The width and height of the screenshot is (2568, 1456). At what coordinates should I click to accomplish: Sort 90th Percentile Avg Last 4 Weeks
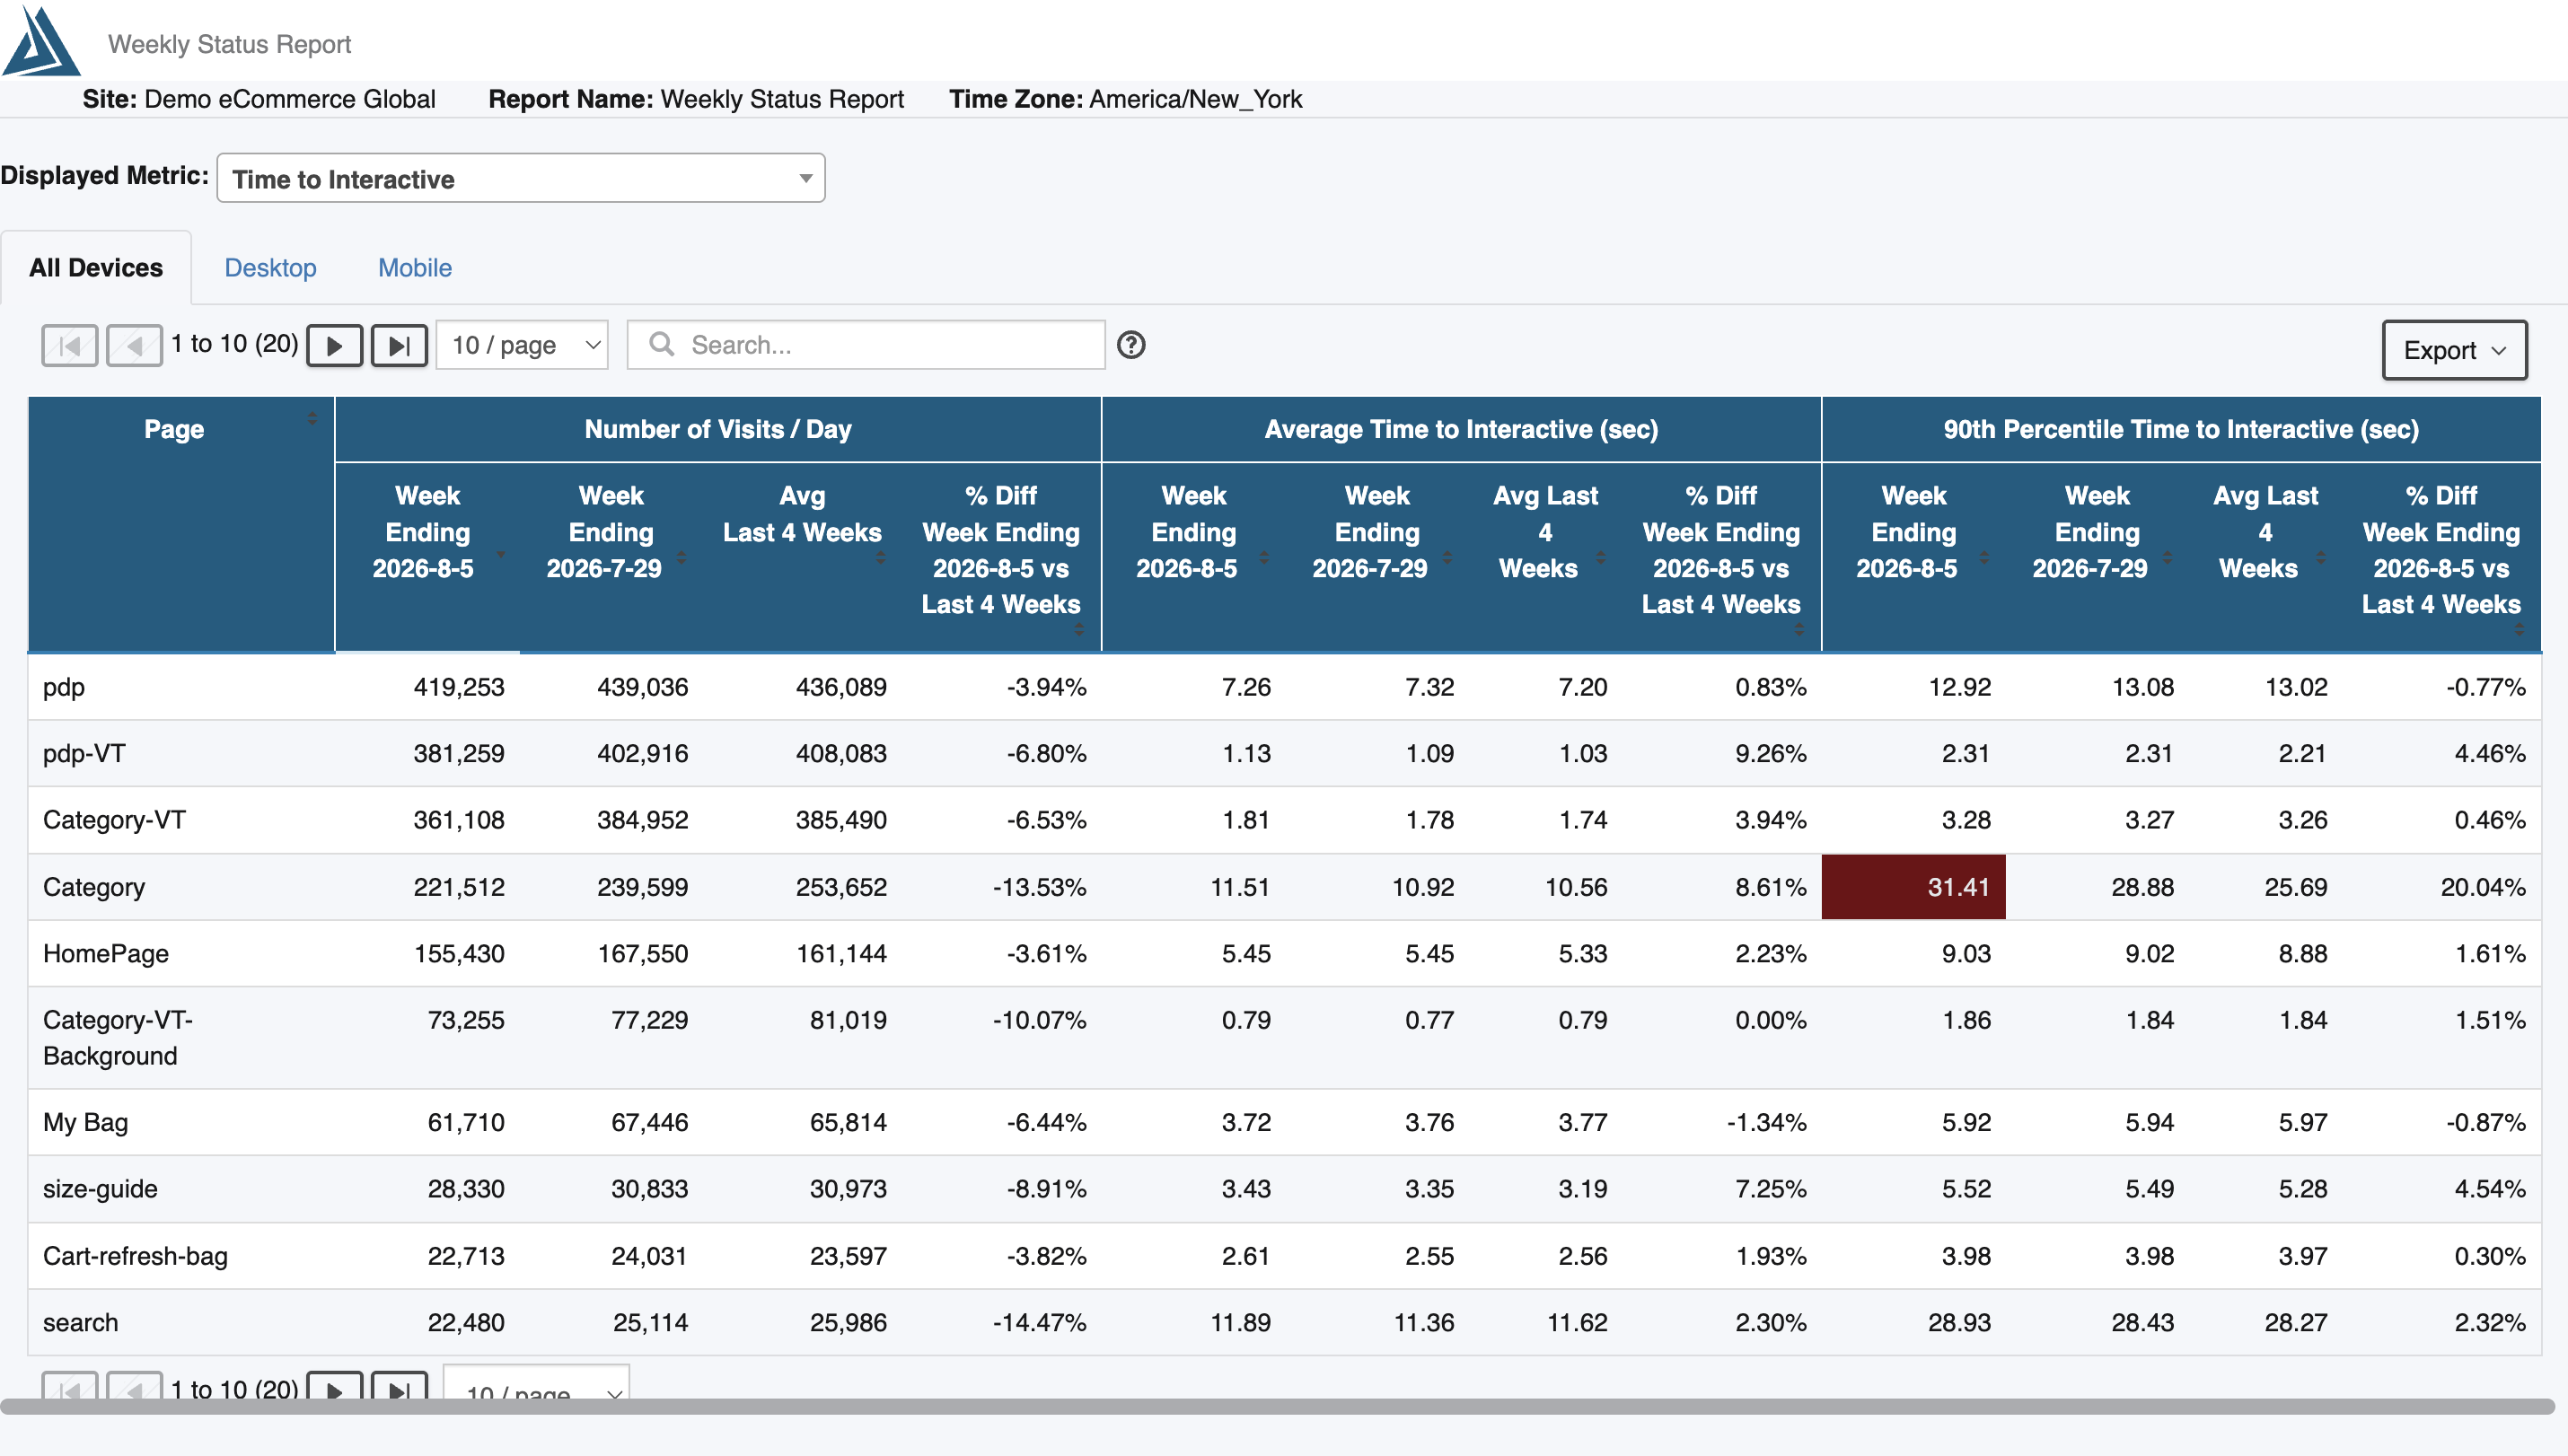click(x=2320, y=556)
